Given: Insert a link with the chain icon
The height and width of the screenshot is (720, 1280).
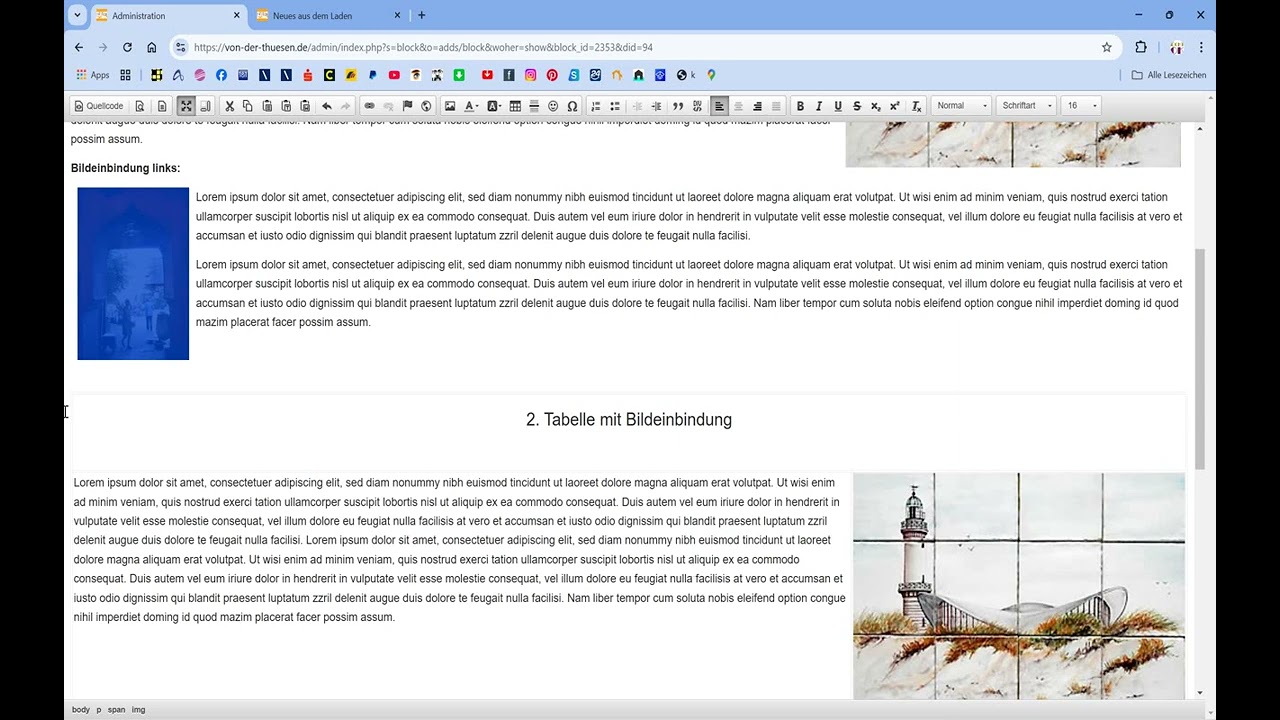Looking at the screenshot, I should [x=369, y=106].
